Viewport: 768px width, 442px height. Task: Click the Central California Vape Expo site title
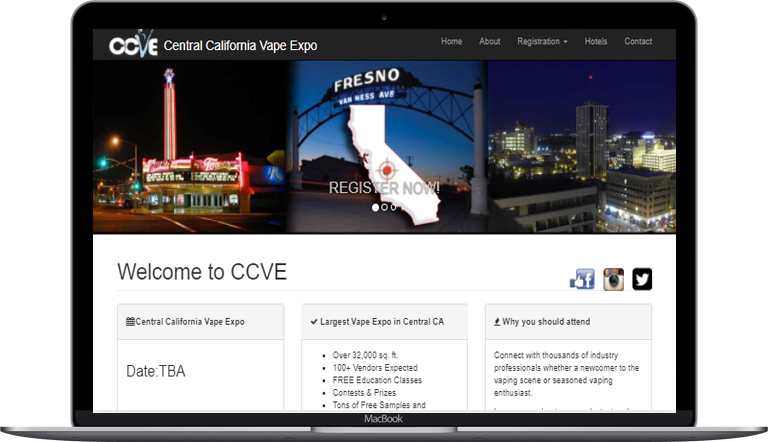coord(240,46)
